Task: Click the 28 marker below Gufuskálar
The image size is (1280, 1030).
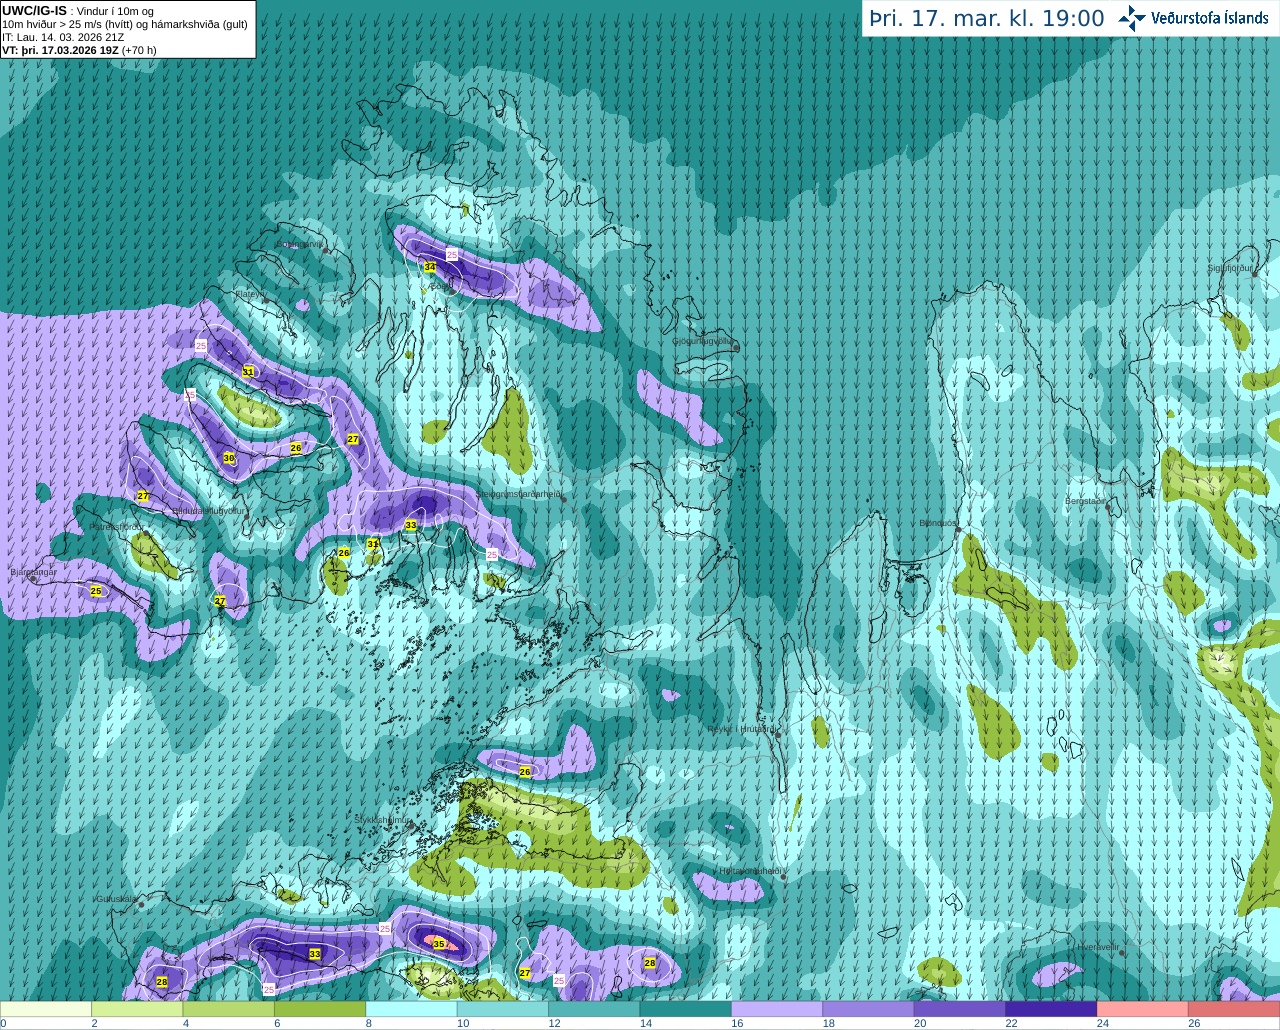Action: [x=162, y=982]
